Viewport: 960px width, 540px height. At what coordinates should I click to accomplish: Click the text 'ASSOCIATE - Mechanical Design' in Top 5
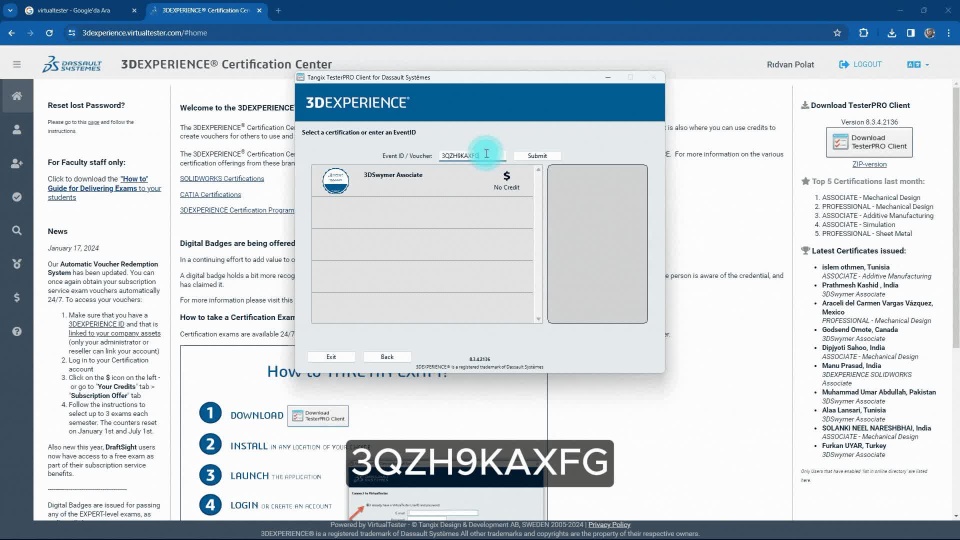tap(871, 198)
